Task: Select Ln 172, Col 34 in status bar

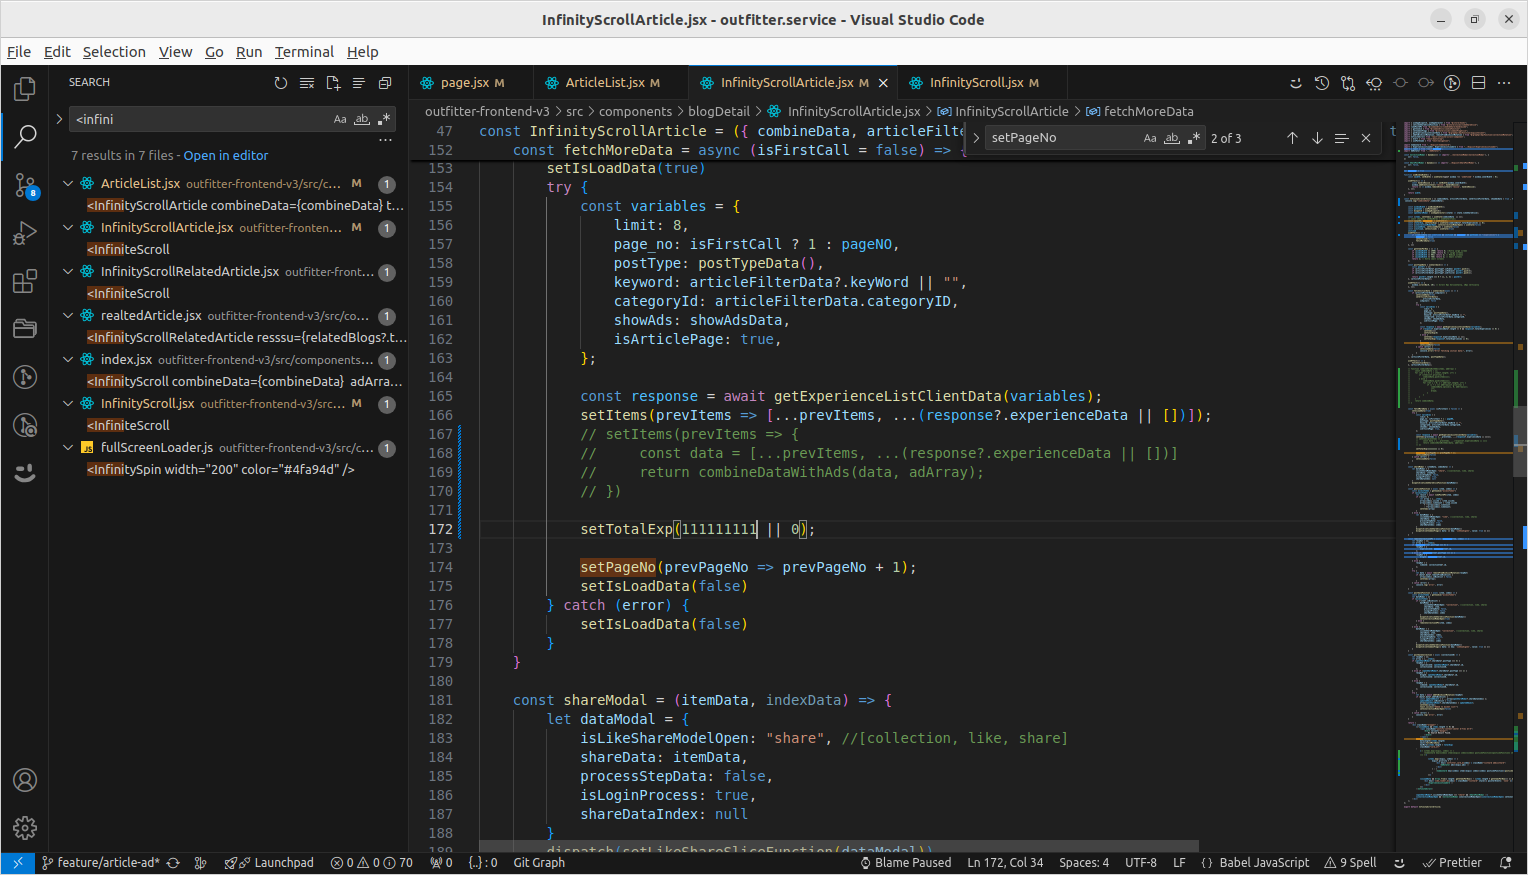Action: [x=1005, y=863]
